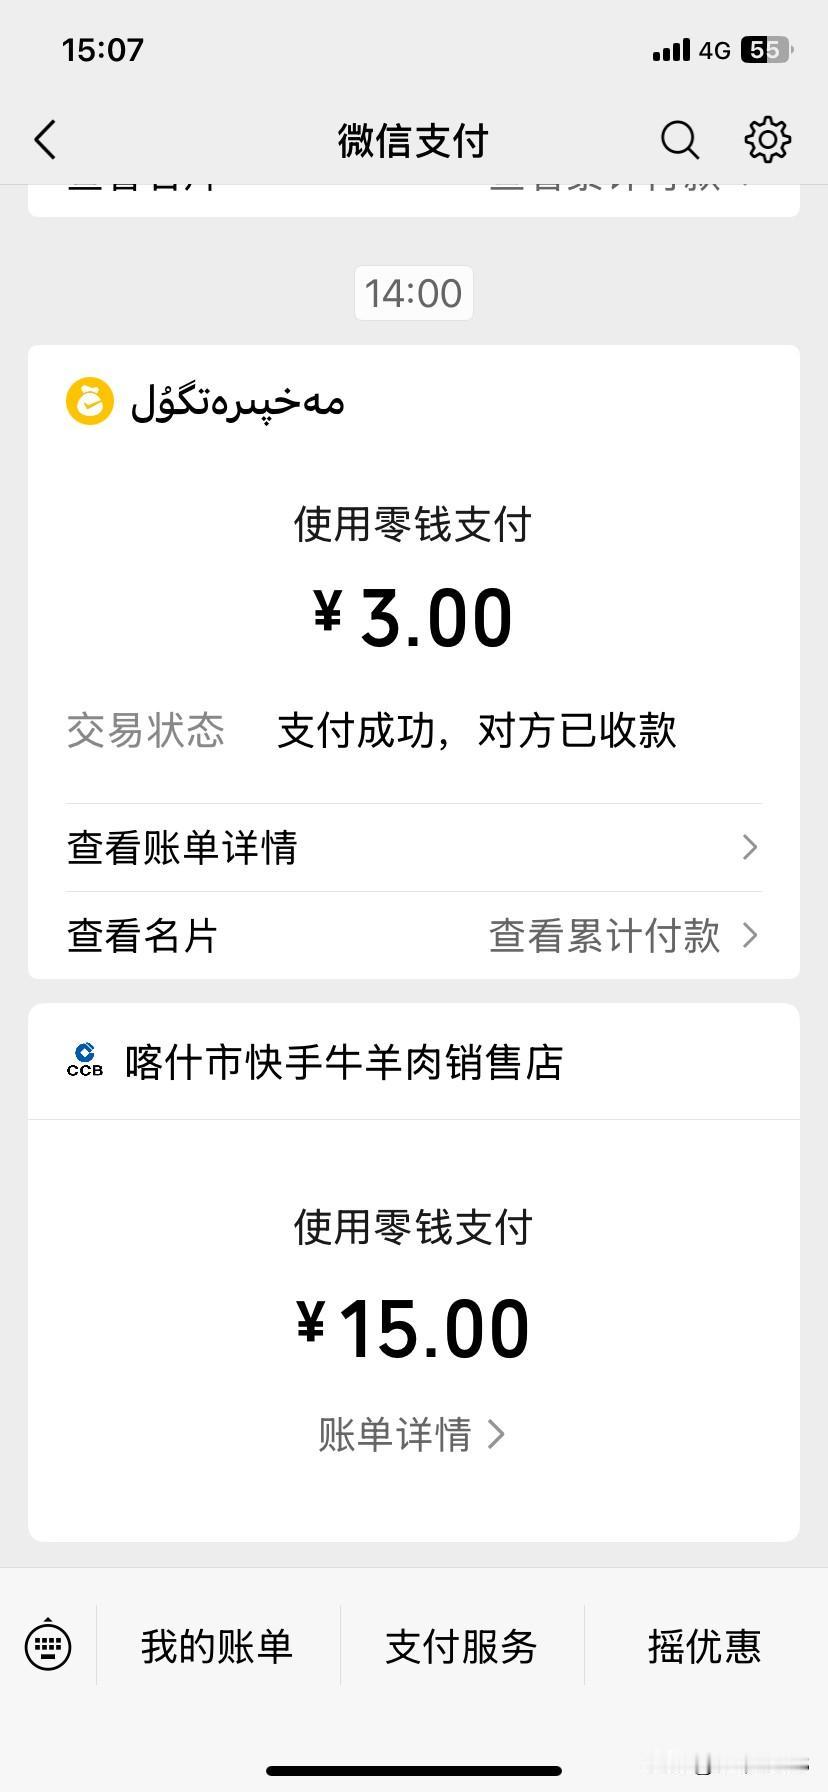The height and width of the screenshot is (1792, 828).
Task: Open the settings gear icon
Action: pyautogui.click(x=768, y=140)
